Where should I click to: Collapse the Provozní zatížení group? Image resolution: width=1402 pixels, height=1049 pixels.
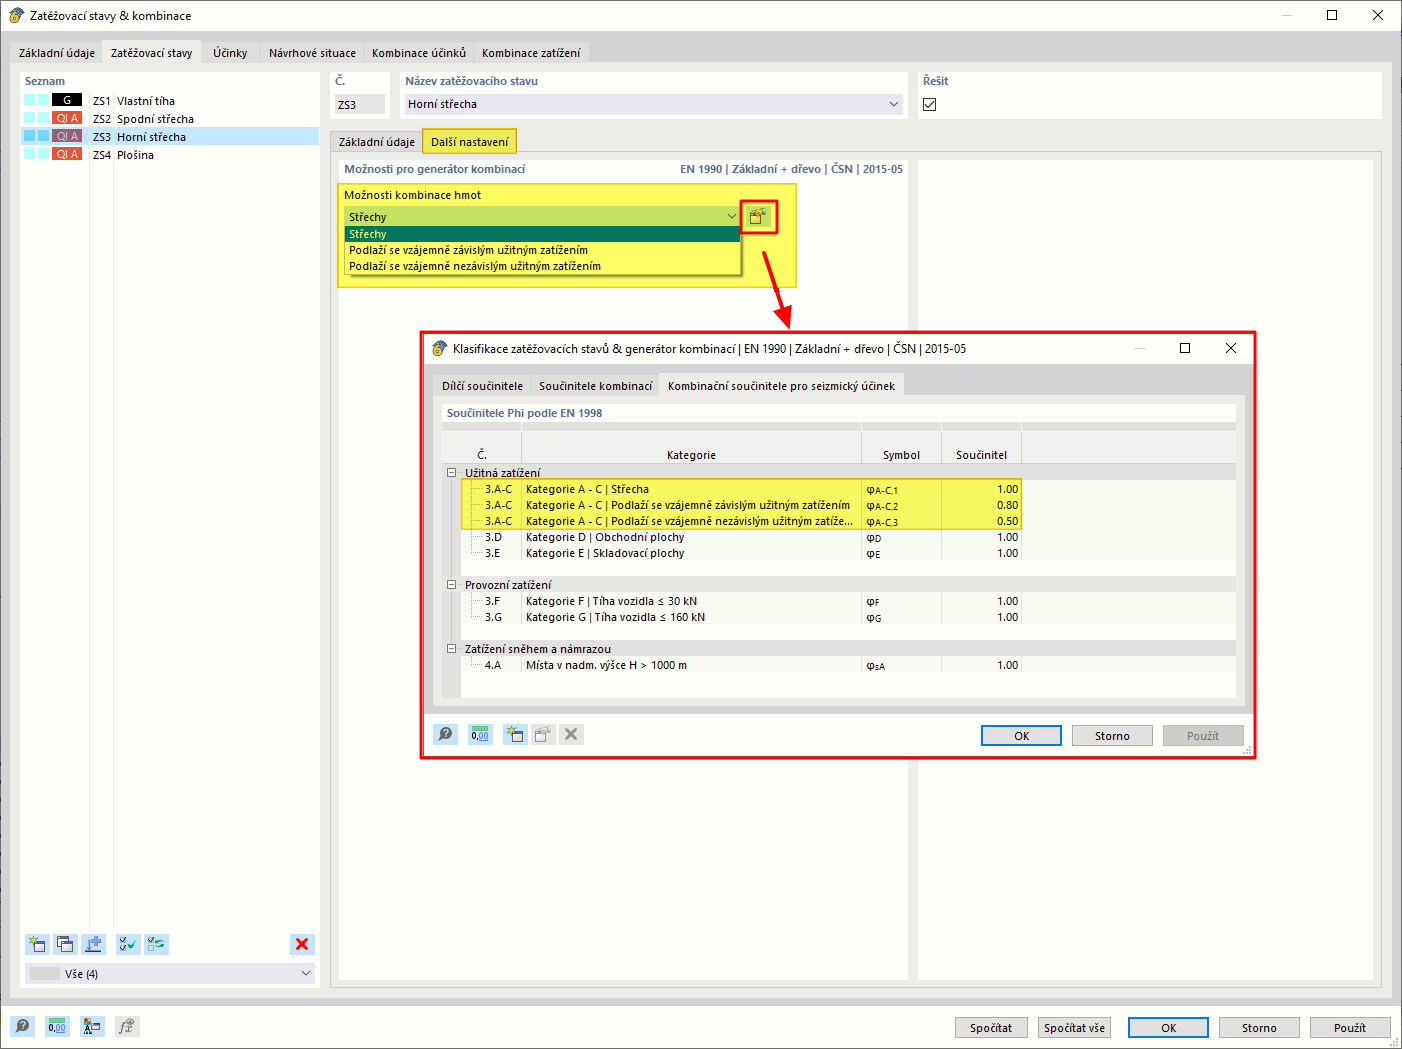(452, 585)
